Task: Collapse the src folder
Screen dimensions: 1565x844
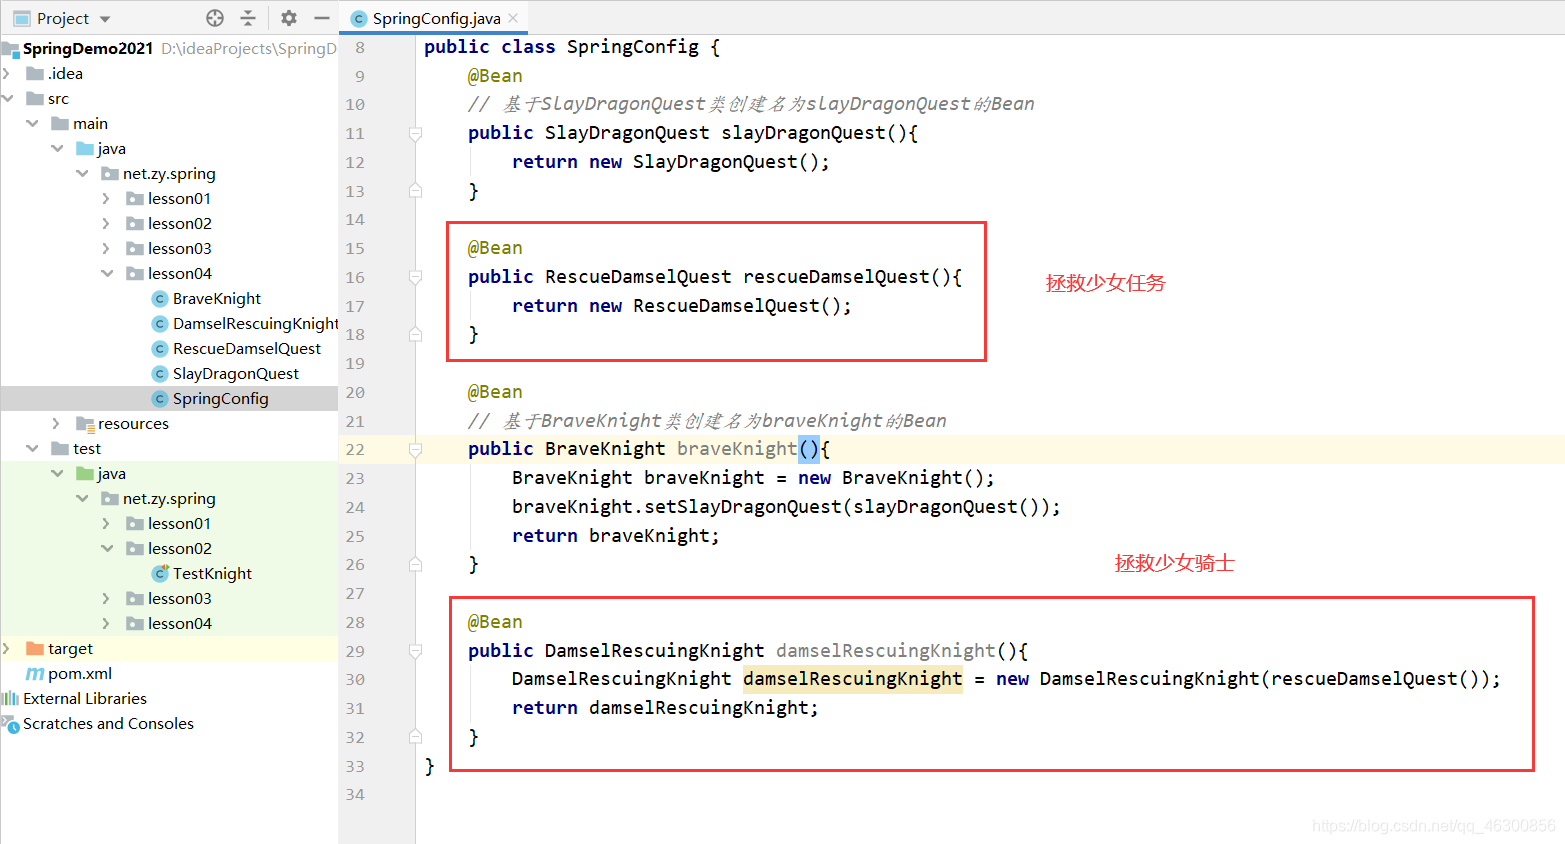Action: pyautogui.click(x=7, y=98)
